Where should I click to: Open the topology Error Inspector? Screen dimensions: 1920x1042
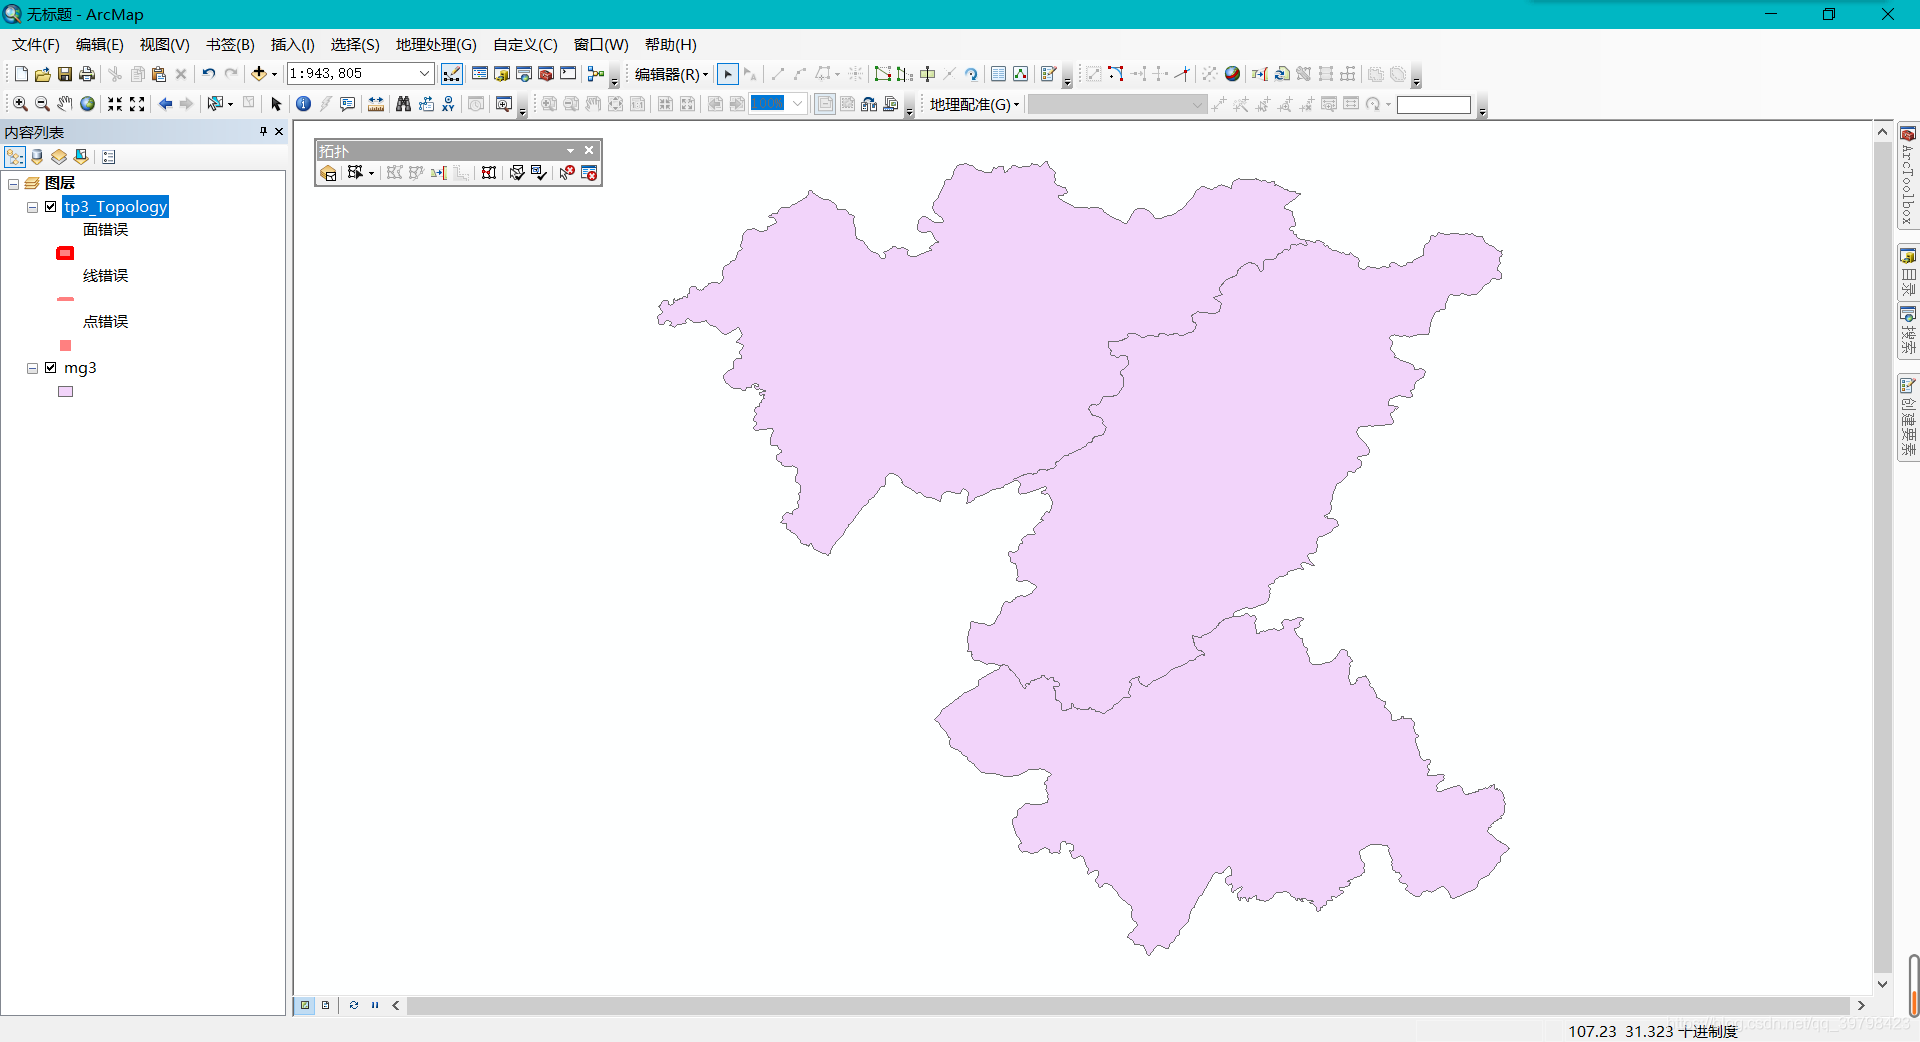(589, 173)
